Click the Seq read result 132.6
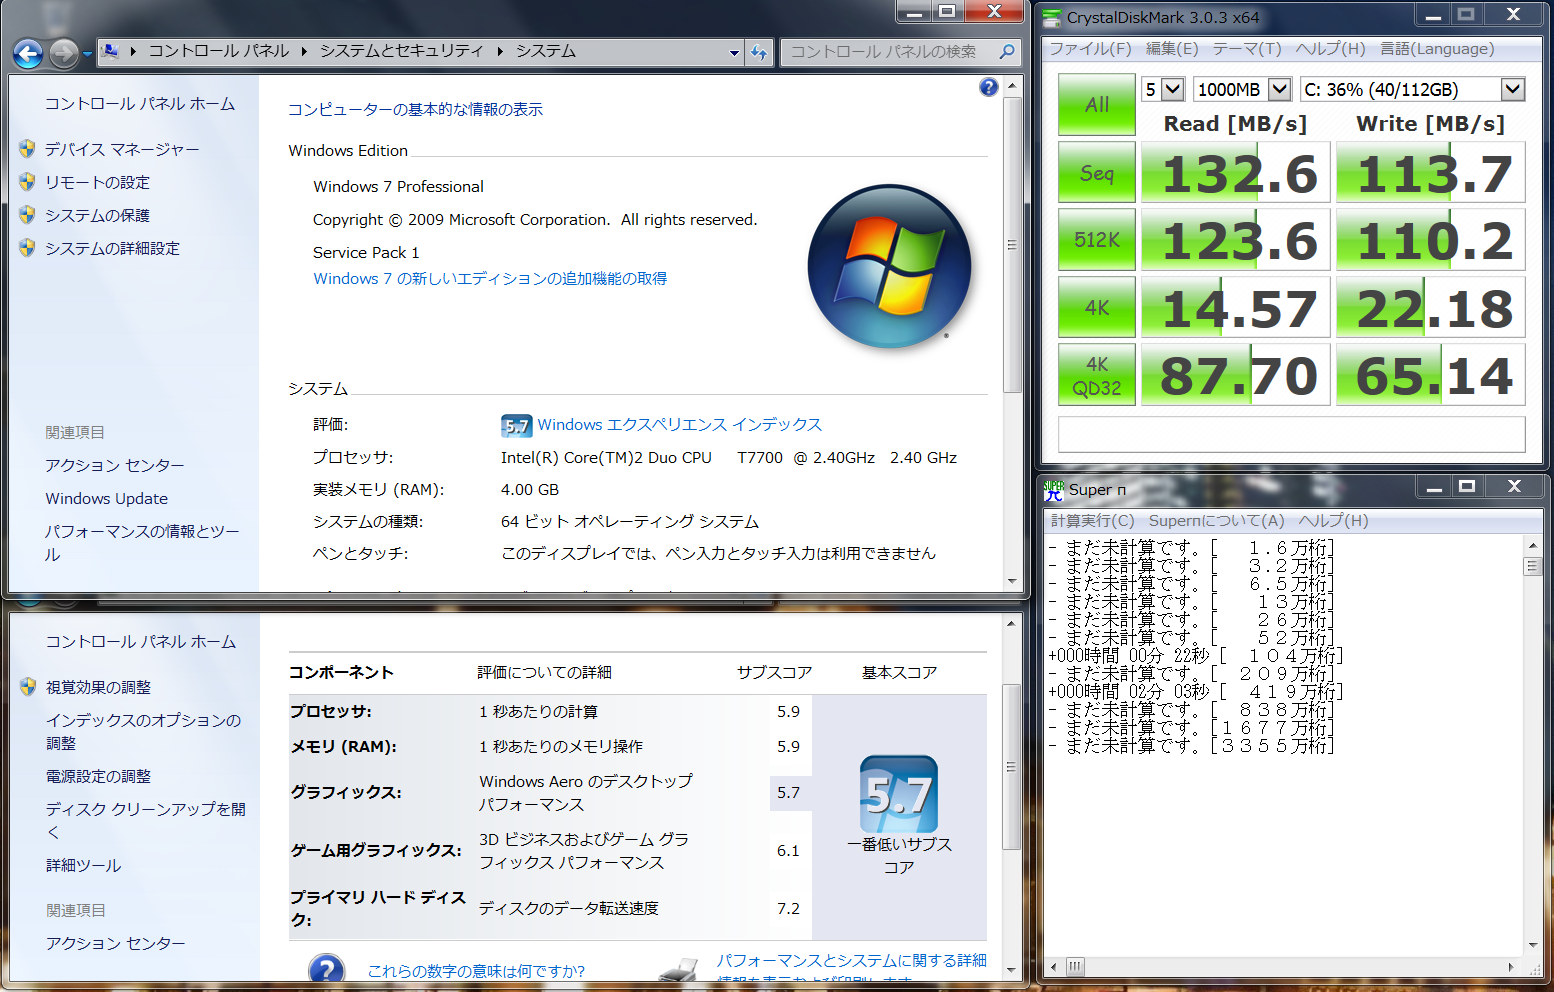This screenshot has width=1554, height=992. 1236,172
